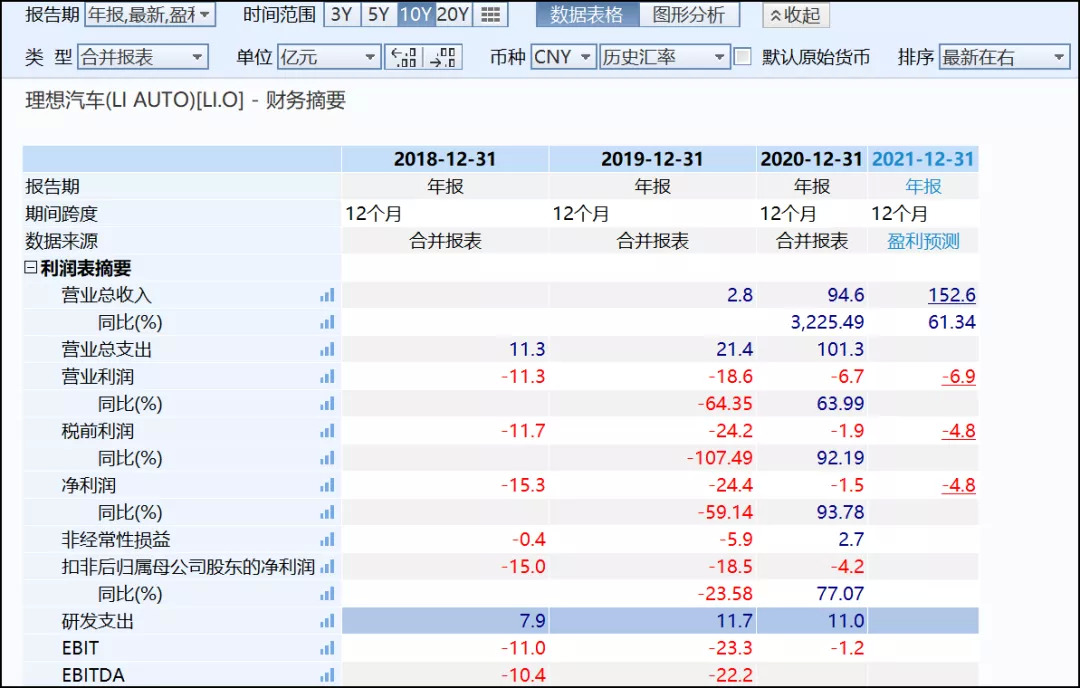Open chart icon for 非经常性损益 row
1080x688 pixels.
[327, 539]
